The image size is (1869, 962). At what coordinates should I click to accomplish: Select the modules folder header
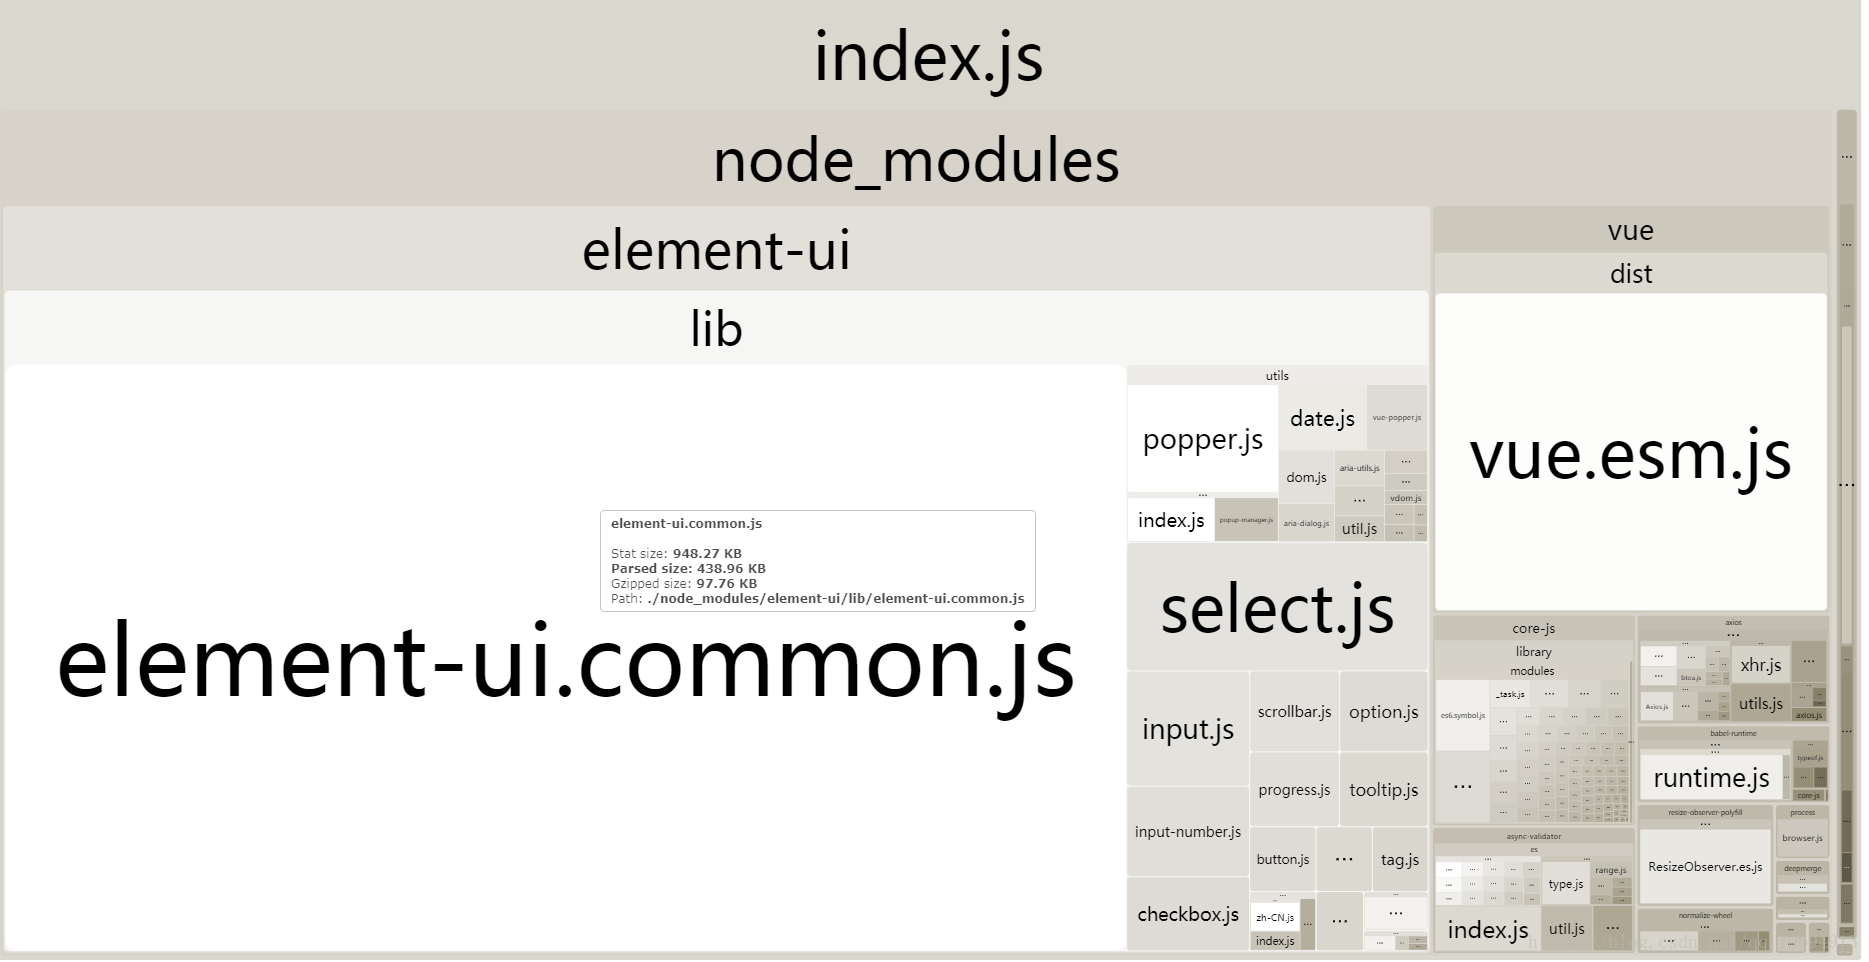[1532, 671]
